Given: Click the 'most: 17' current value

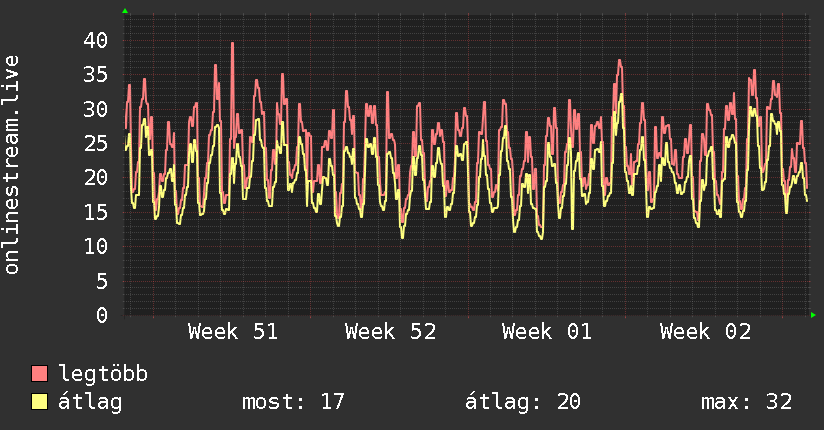Looking at the screenshot, I should pyautogui.click(x=293, y=402).
